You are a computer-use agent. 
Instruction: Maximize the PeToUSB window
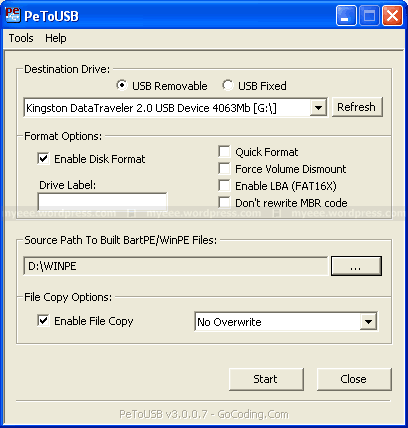[x=369, y=15]
